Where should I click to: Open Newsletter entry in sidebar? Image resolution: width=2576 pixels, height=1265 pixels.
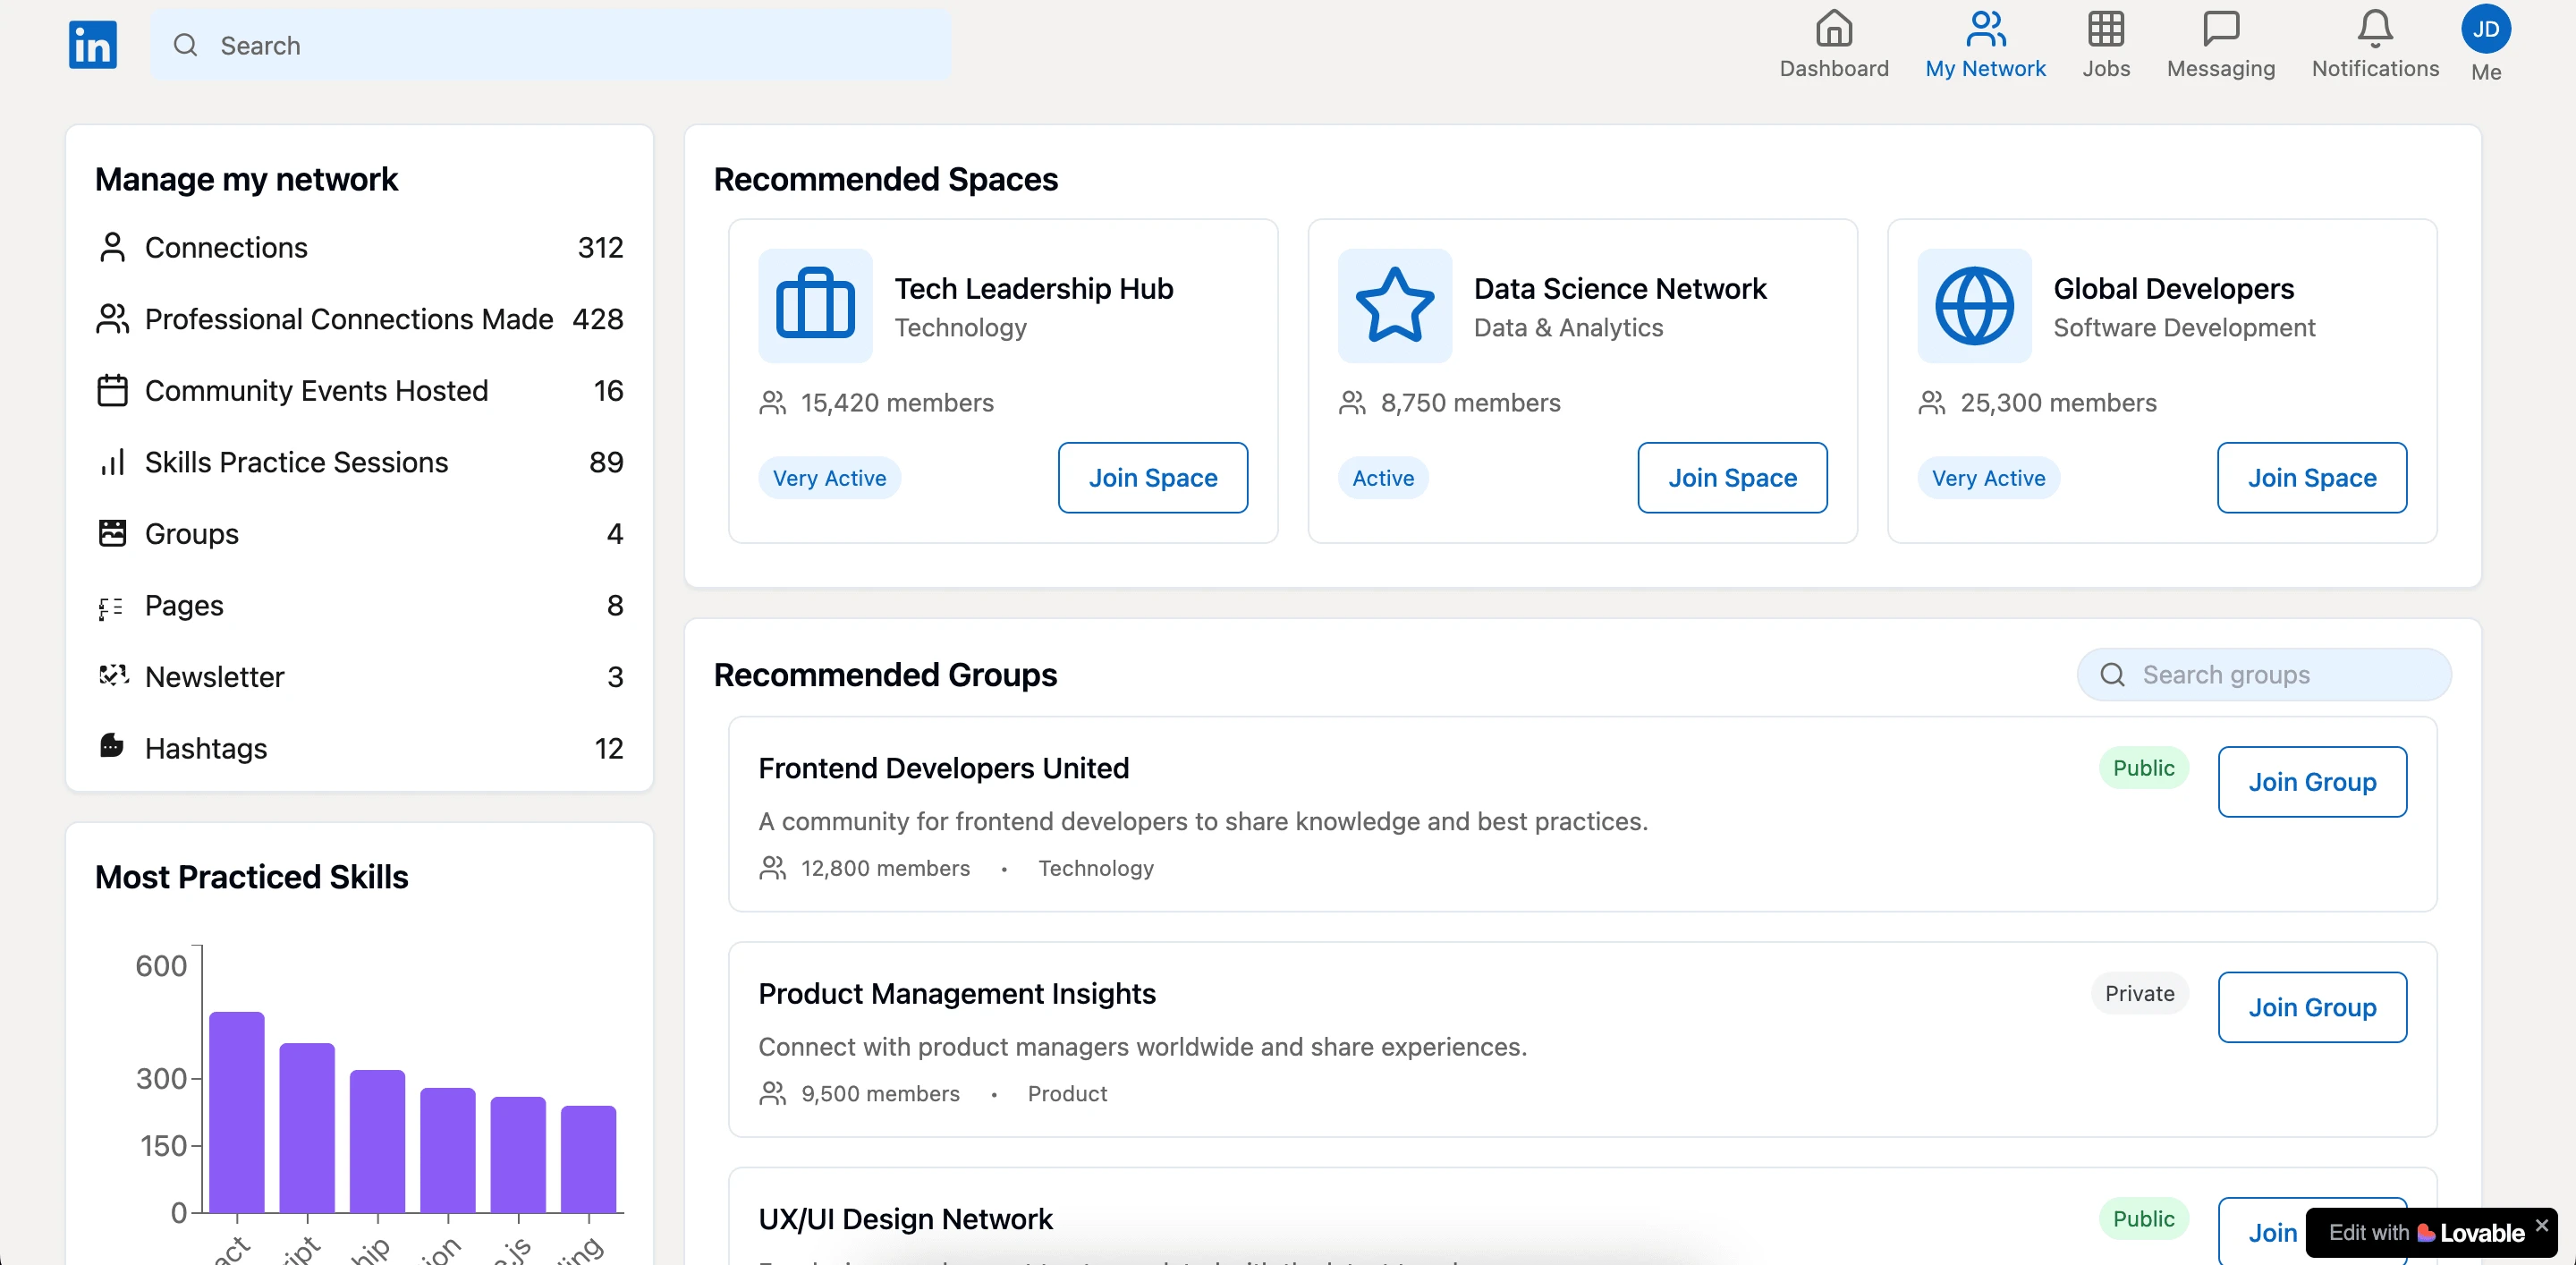pos(359,676)
